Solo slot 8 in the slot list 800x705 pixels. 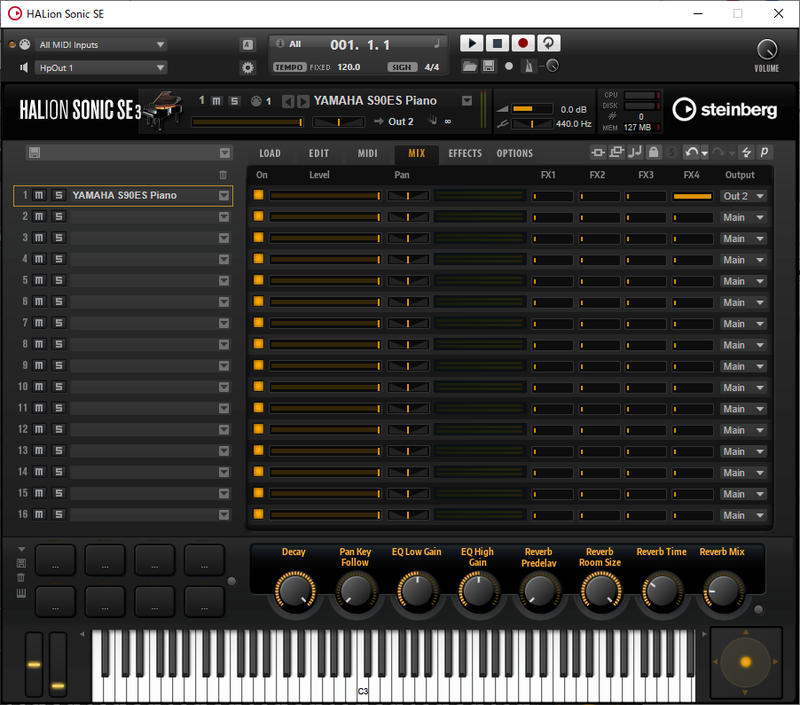(59, 344)
